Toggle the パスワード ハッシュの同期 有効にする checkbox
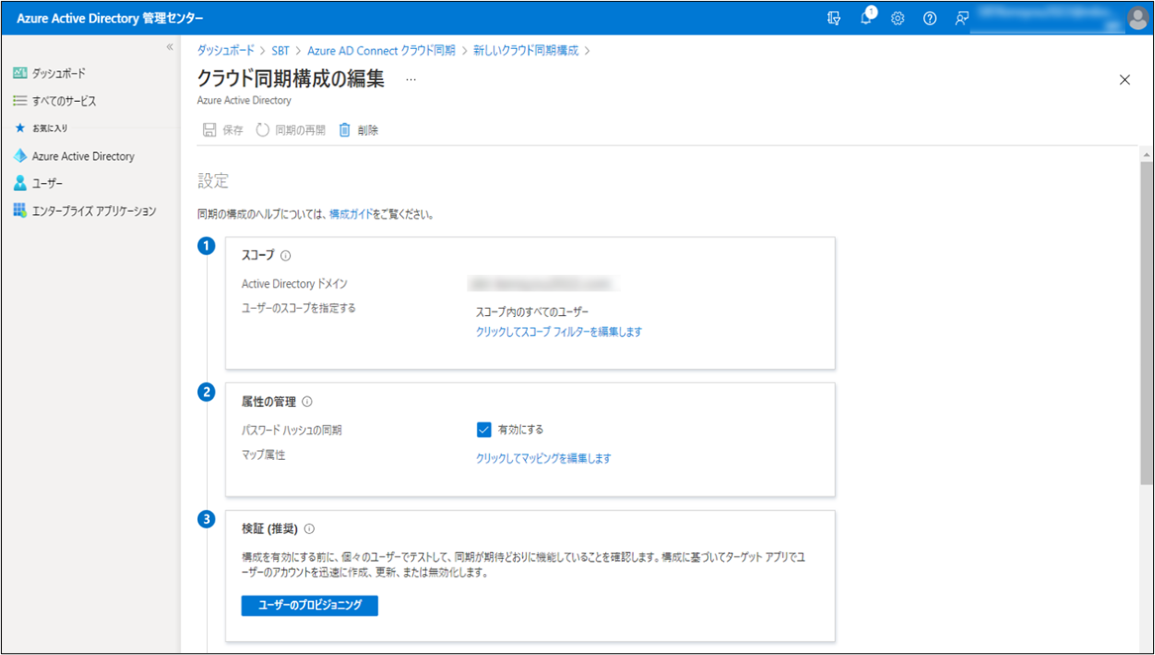1155x655 pixels. pyautogui.click(x=484, y=430)
